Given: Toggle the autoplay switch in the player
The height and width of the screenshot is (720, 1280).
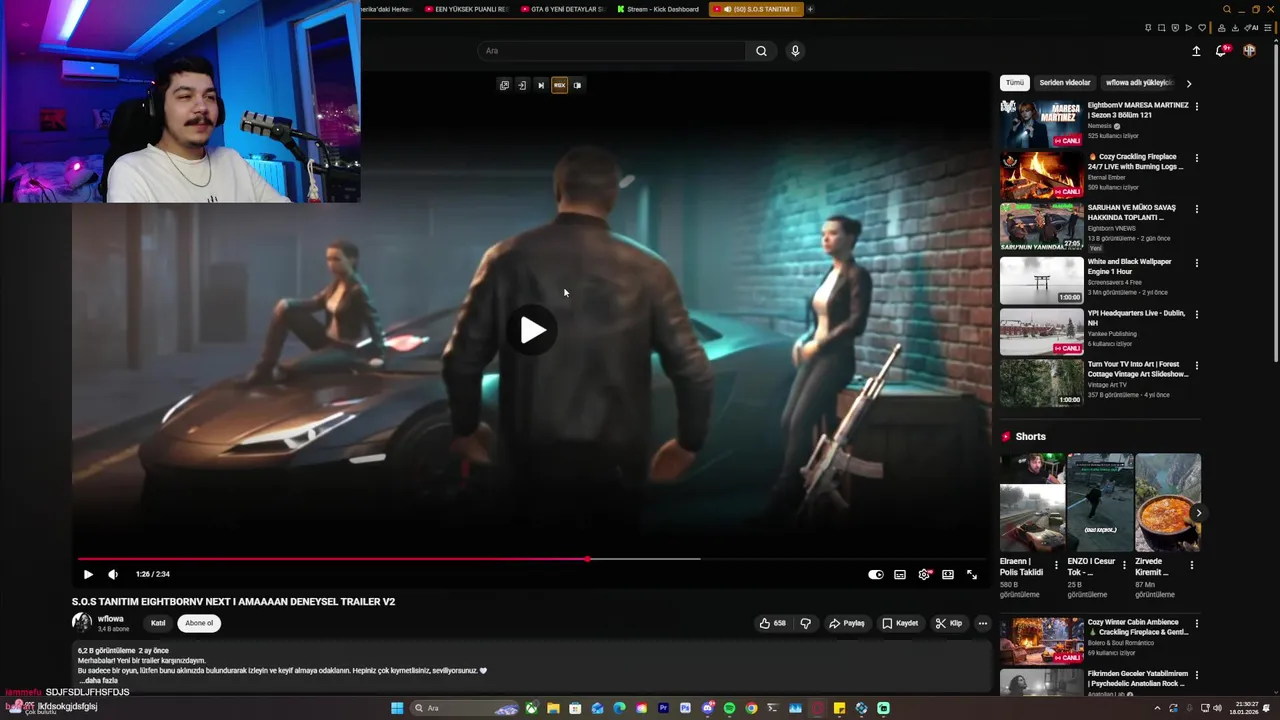Looking at the screenshot, I should [876, 574].
